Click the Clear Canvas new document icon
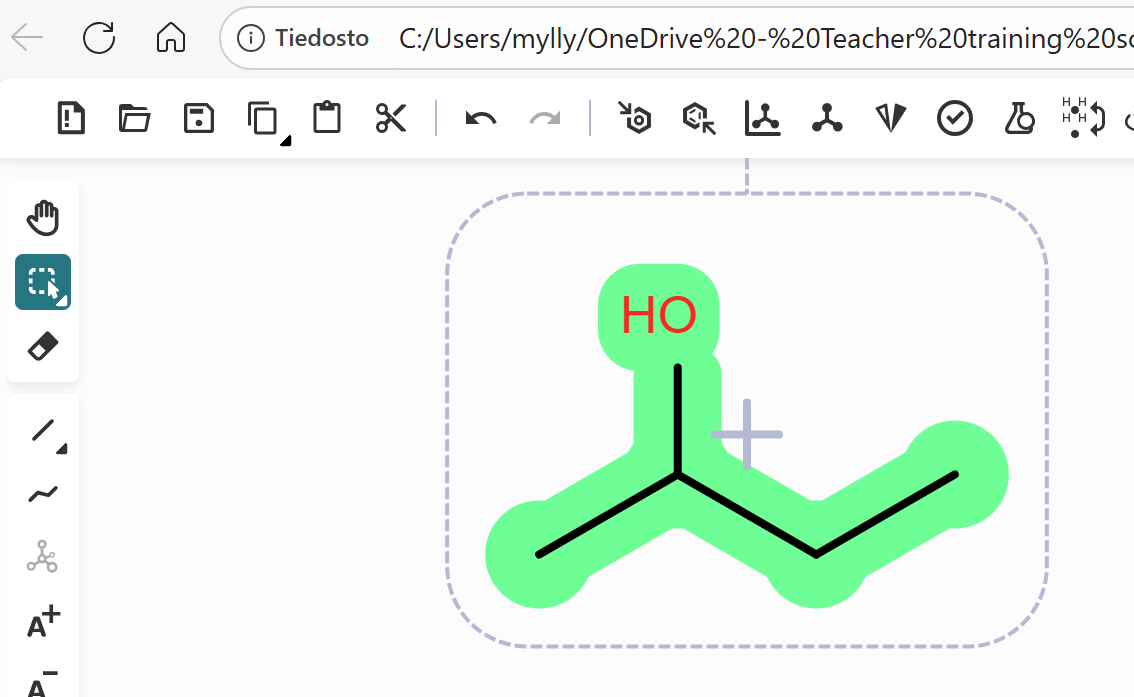The image size is (1134, 697). 71,118
